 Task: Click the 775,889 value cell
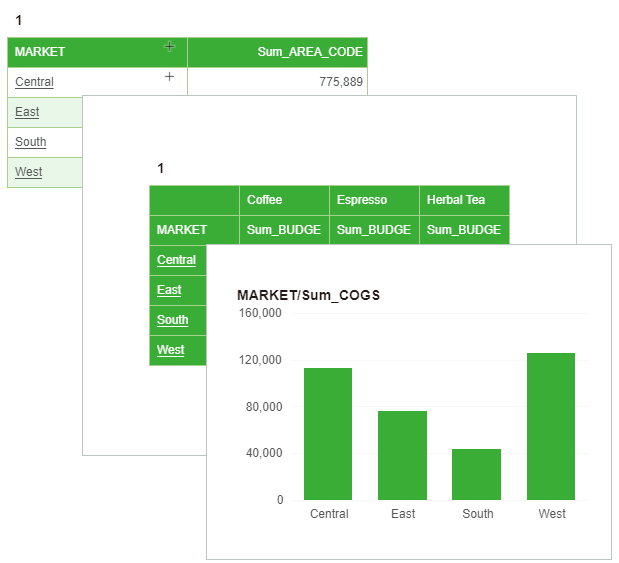click(x=340, y=82)
